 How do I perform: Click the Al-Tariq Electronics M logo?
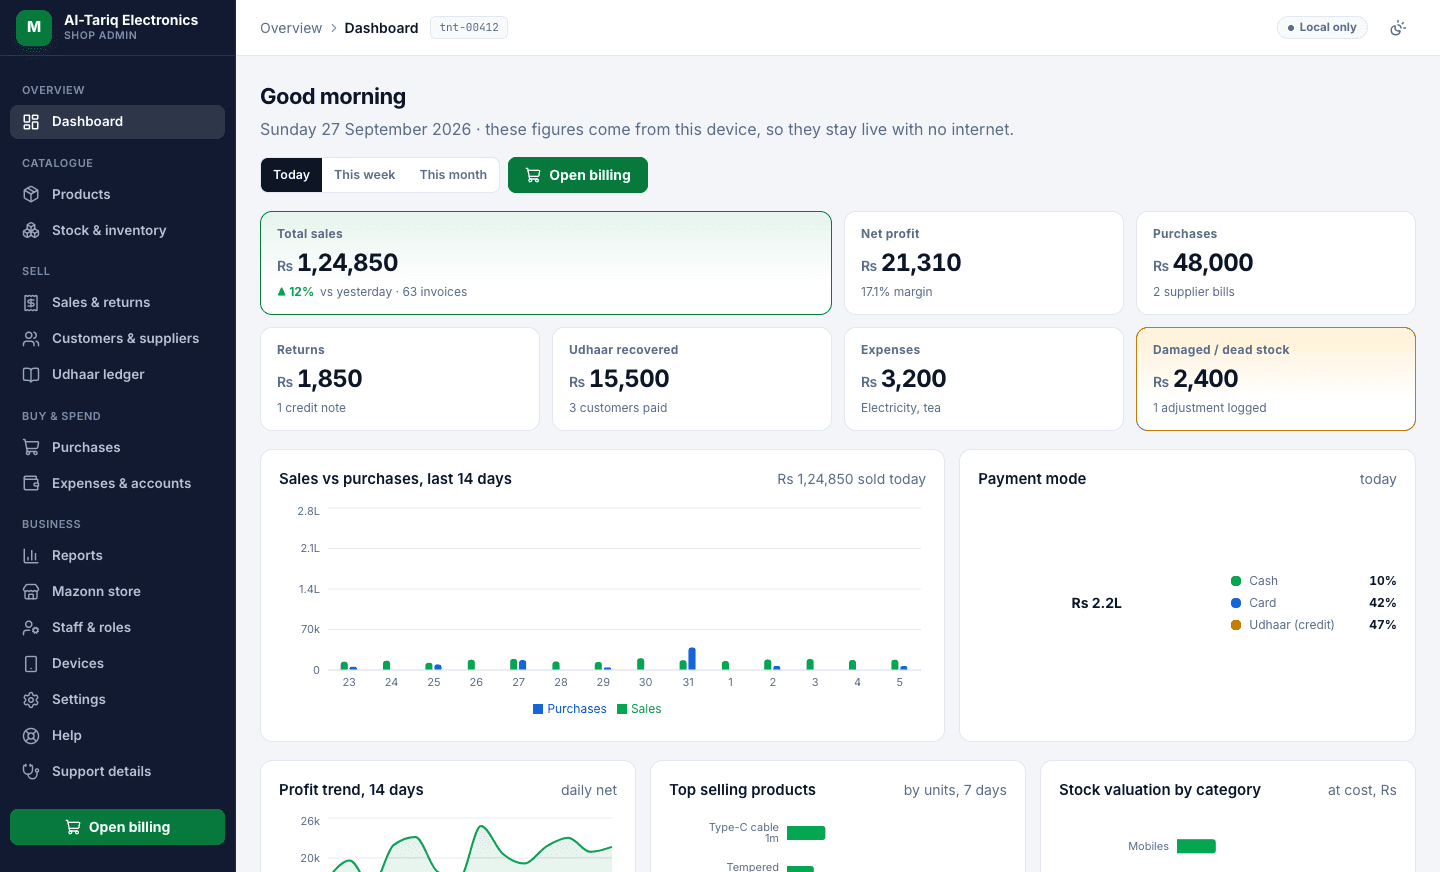coord(34,27)
